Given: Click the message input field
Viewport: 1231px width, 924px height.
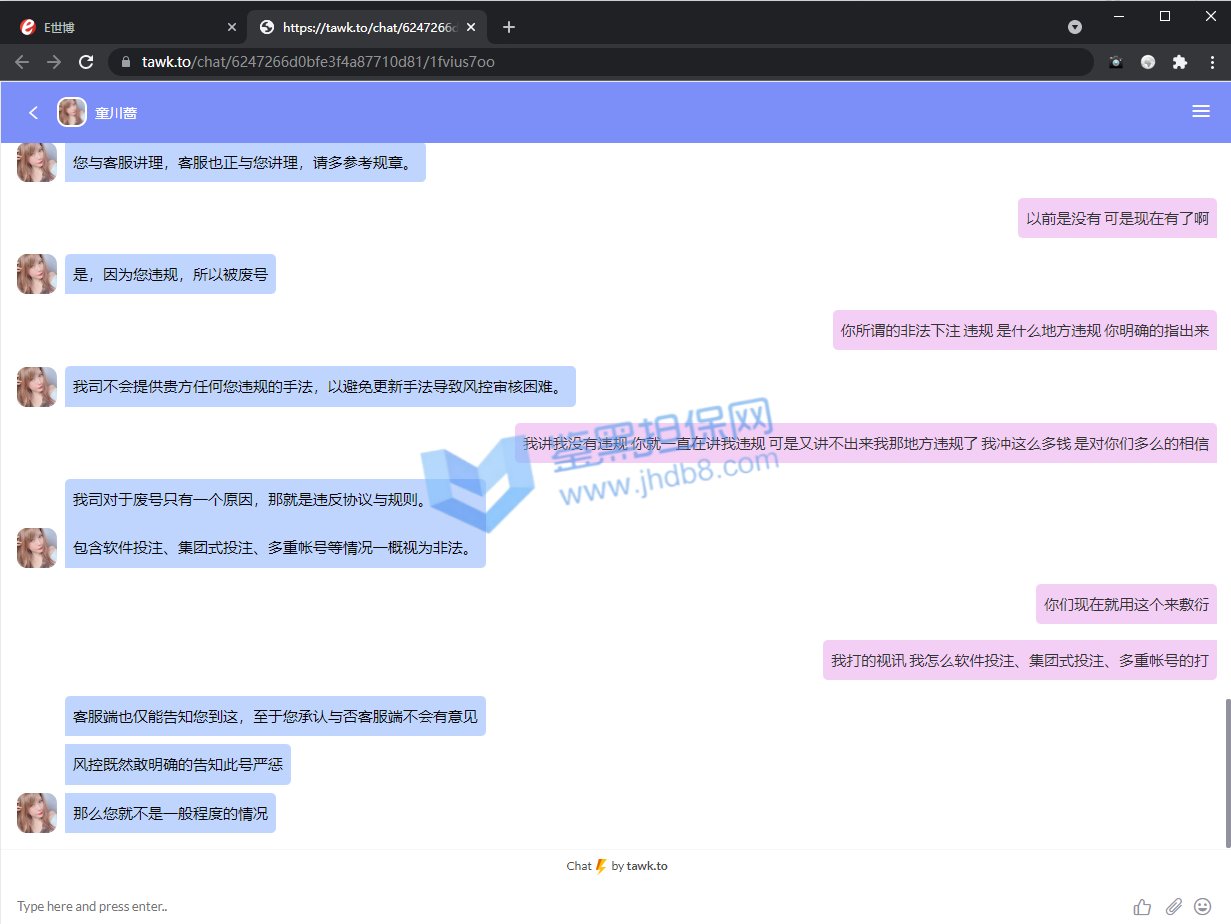Looking at the screenshot, I should click(x=500, y=906).
